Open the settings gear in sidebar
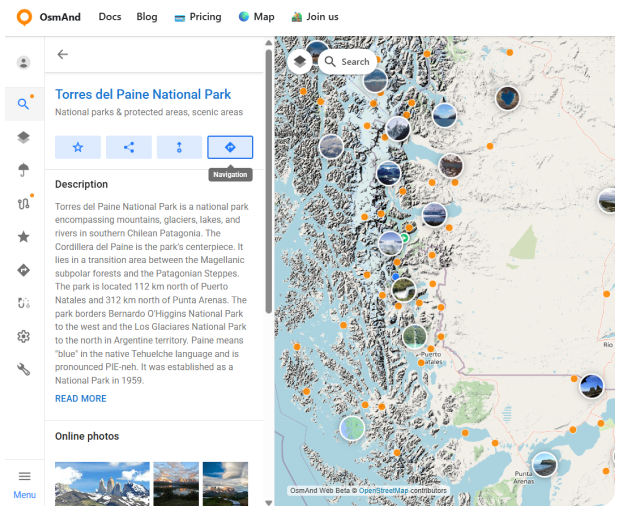Image resolution: width=620 pixels, height=510 pixels. point(24,336)
